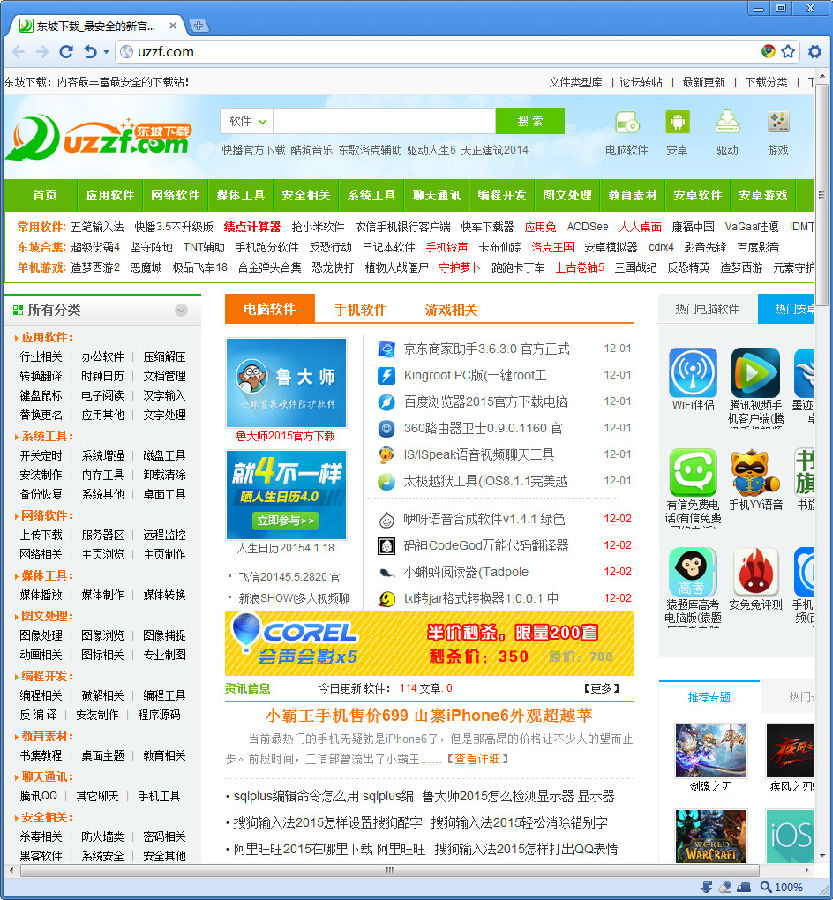Open the World of Warcraft topic thumbnail
This screenshot has width=833, height=900.
pyautogui.click(x=711, y=835)
